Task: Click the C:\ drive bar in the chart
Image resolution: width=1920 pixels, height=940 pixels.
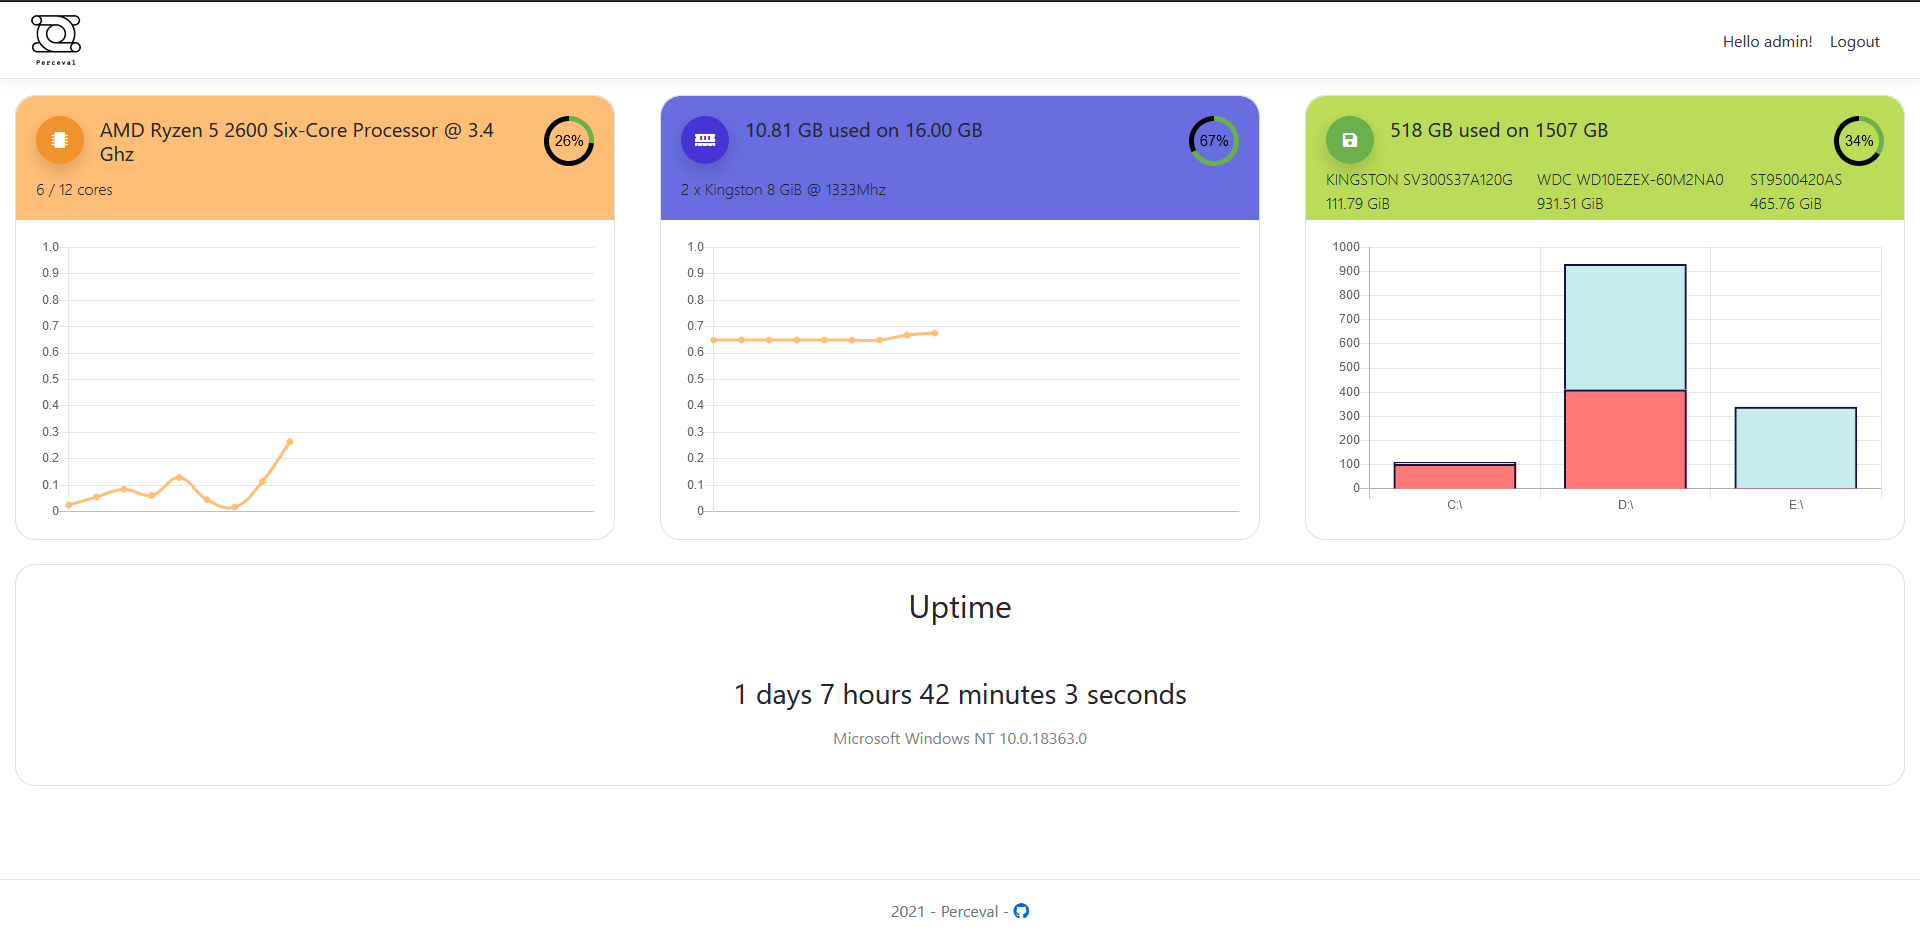Action: 1455,476
